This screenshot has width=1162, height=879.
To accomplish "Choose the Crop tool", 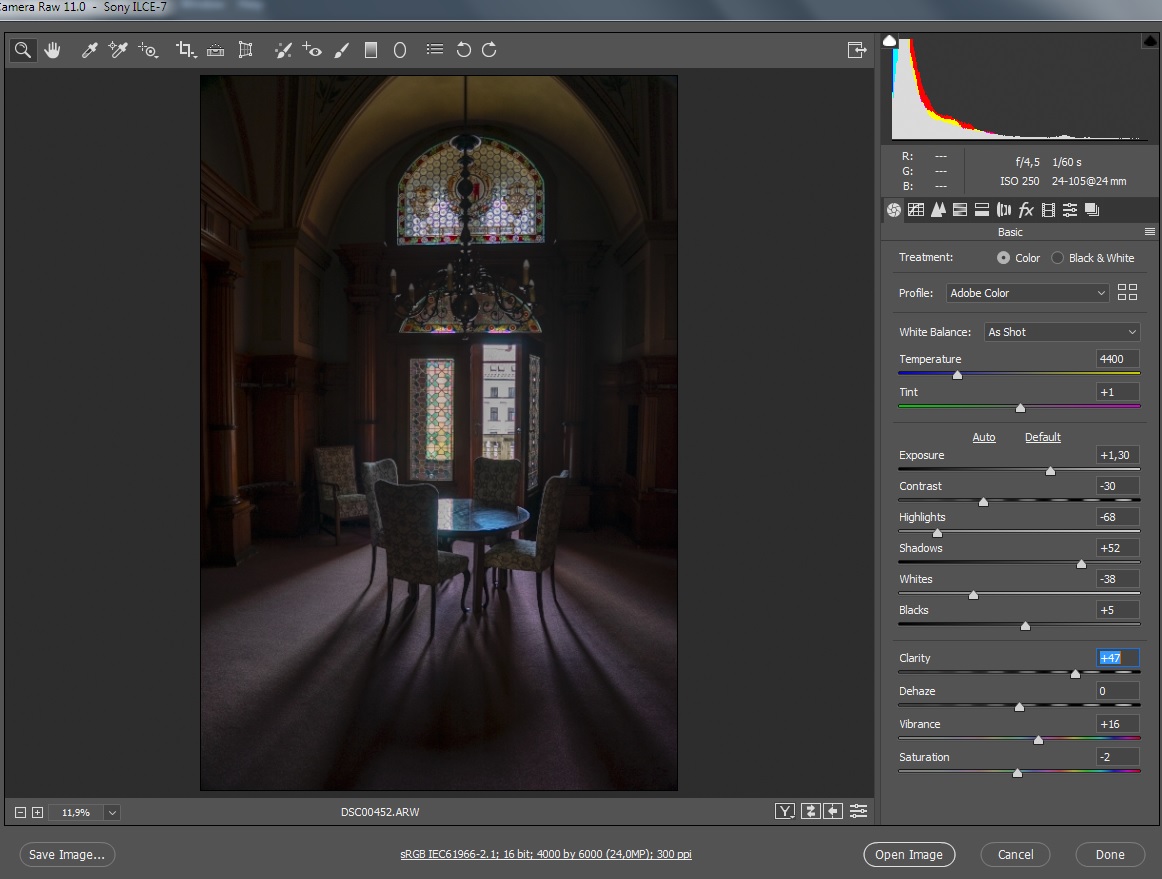I will [185, 50].
